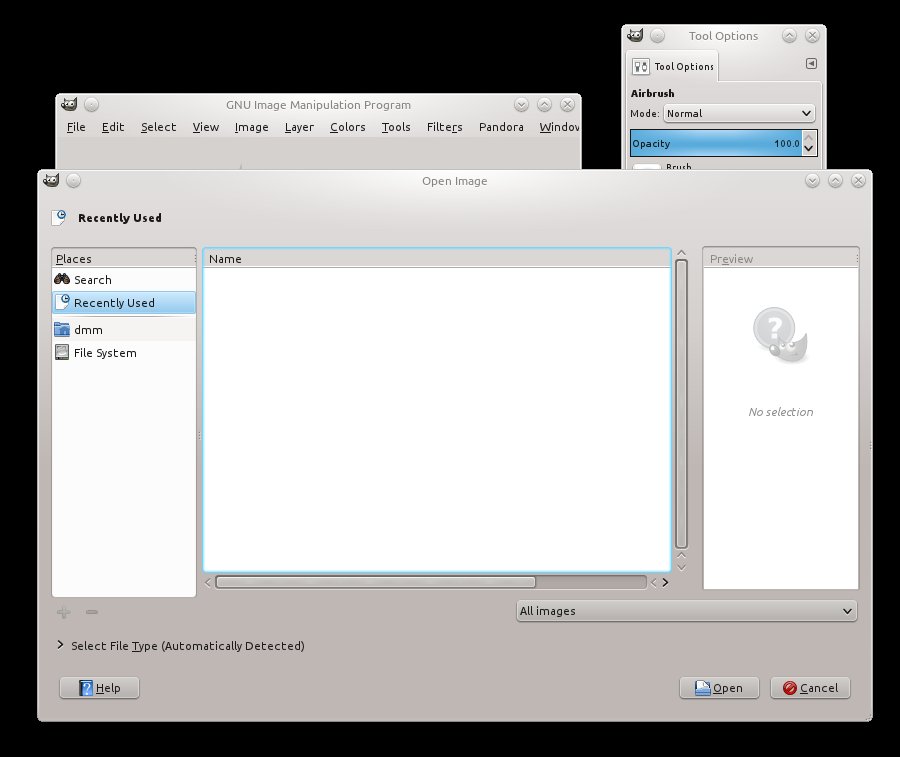This screenshot has width=900, height=757.
Task: Click the Tool Options tab icon
Action: click(641, 67)
